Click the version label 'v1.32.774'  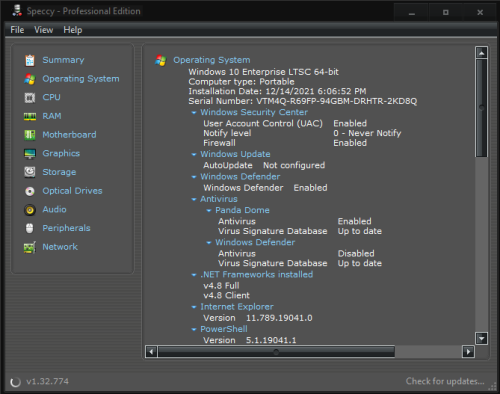[48, 381]
